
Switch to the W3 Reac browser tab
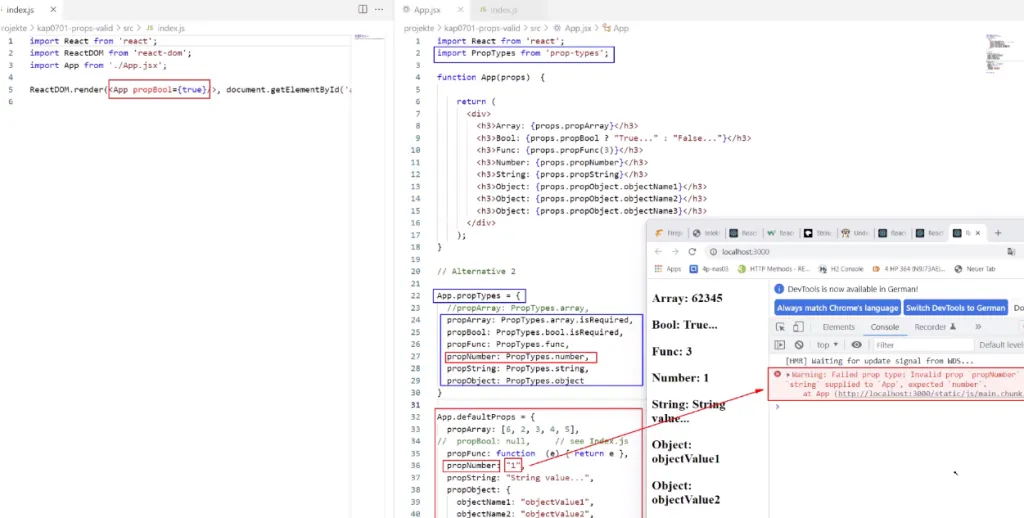780,233
